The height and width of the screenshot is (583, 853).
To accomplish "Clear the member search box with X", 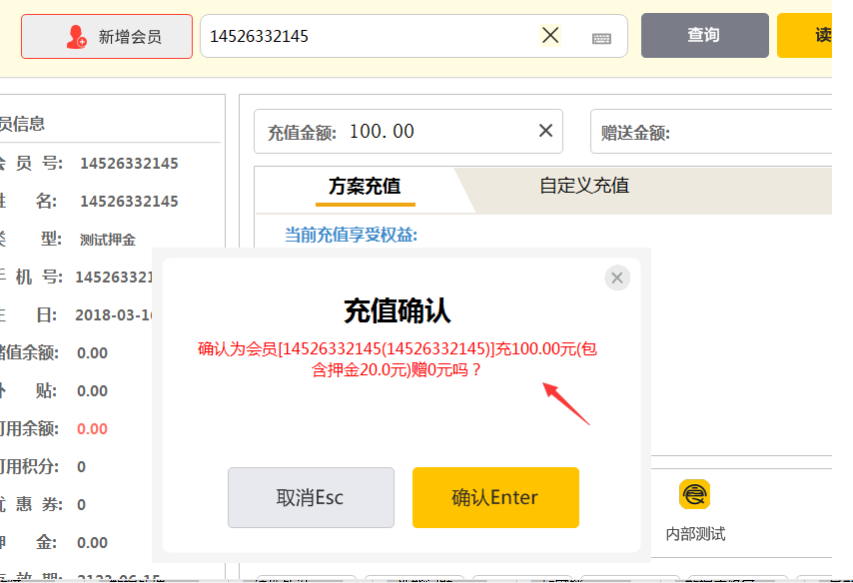I will click(x=550, y=36).
